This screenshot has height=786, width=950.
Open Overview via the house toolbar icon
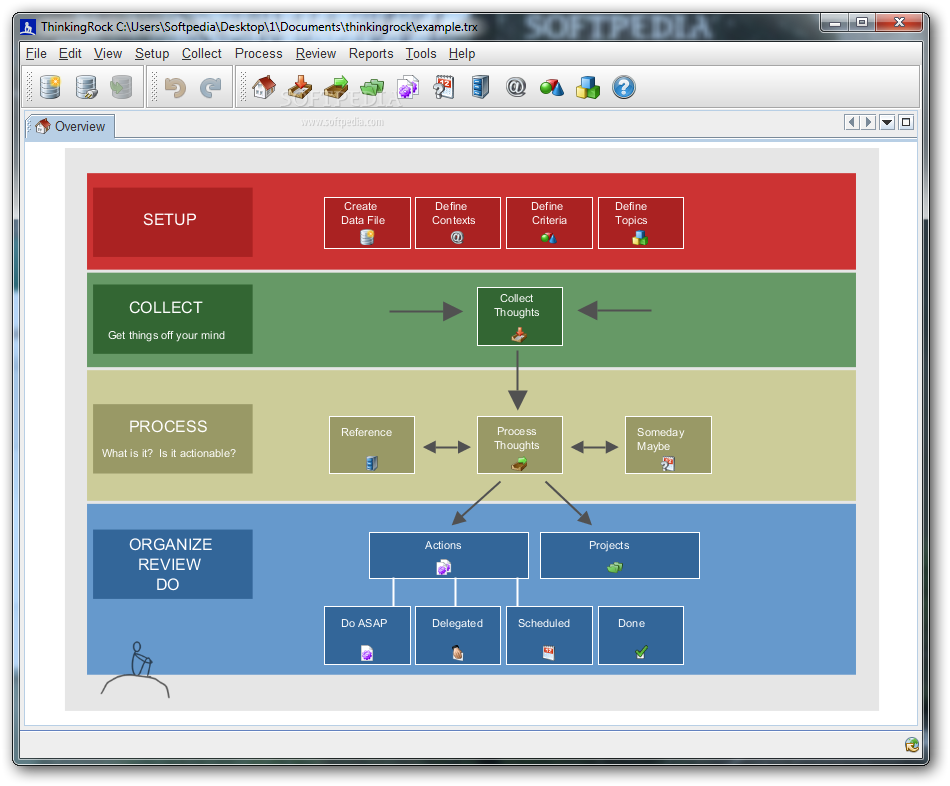coord(264,87)
